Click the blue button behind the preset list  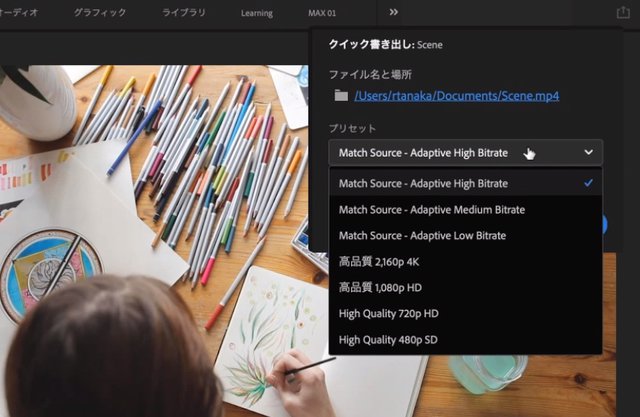click(605, 223)
